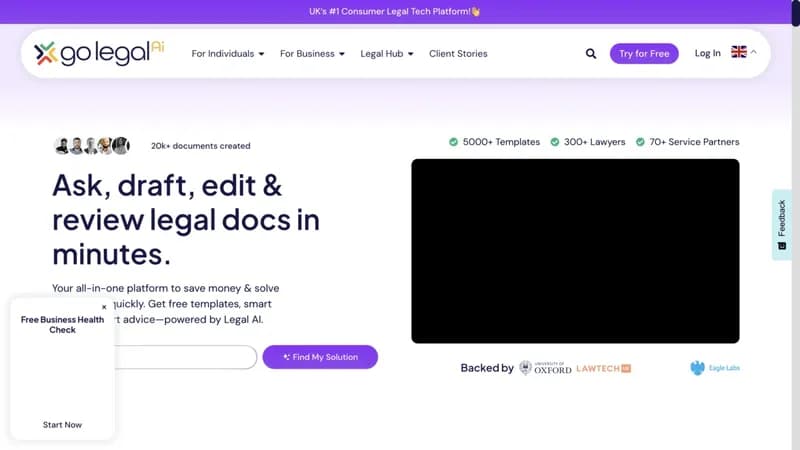800x450 pixels.
Task: Click the 'Free Business Health Check' title
Action: coord(62,324)
